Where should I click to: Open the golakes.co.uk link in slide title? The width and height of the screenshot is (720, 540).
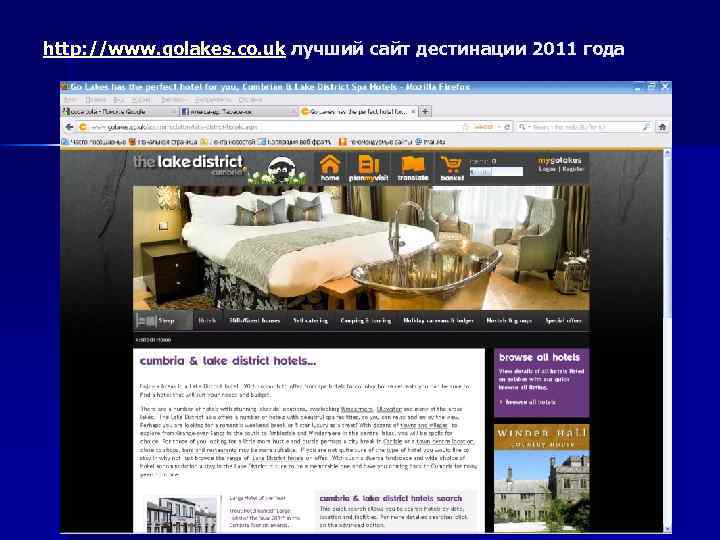click(x=164, y=49)
